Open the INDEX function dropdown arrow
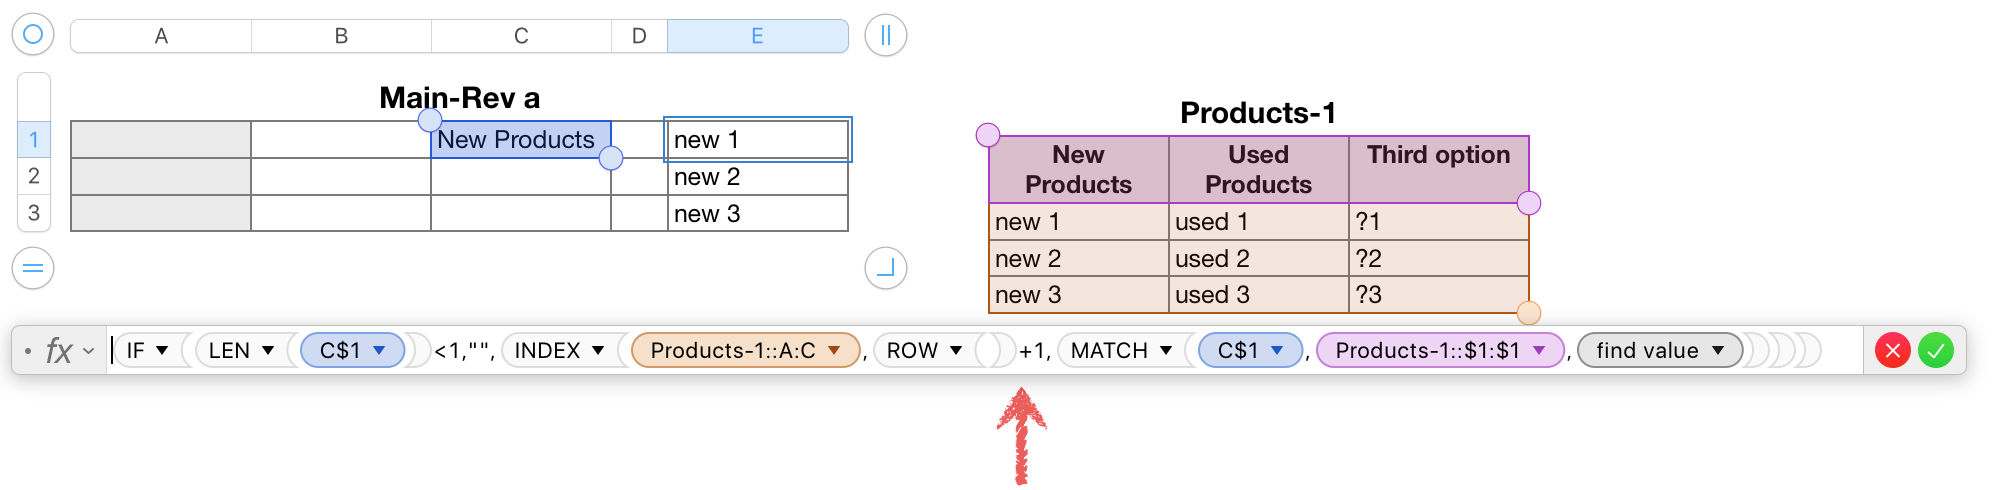Viewport: 1994px width, 490px height. [598, 351]
